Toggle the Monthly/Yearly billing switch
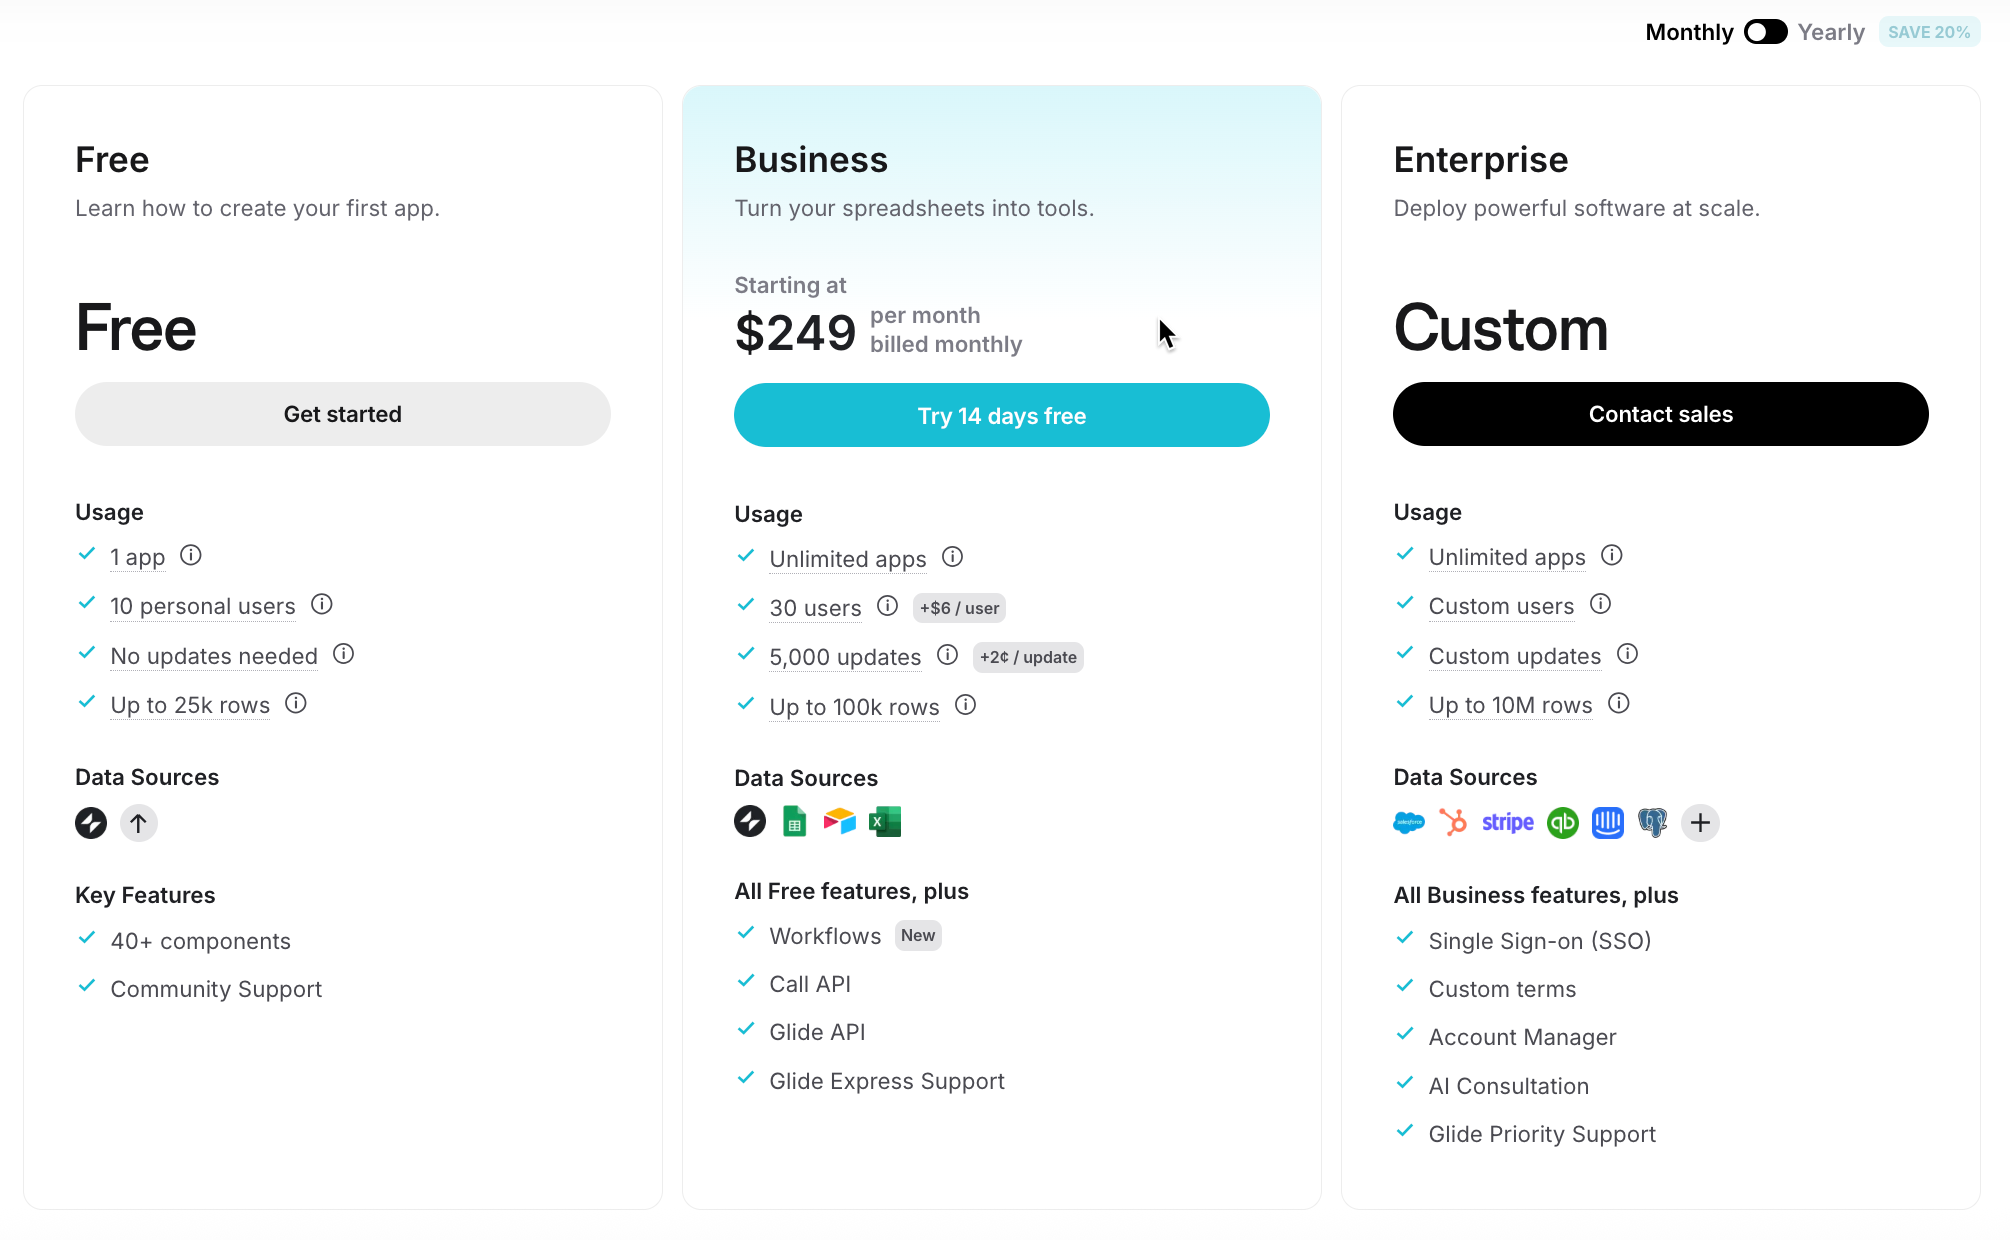This screenshot has width=2010, height=1240. 1765,32
